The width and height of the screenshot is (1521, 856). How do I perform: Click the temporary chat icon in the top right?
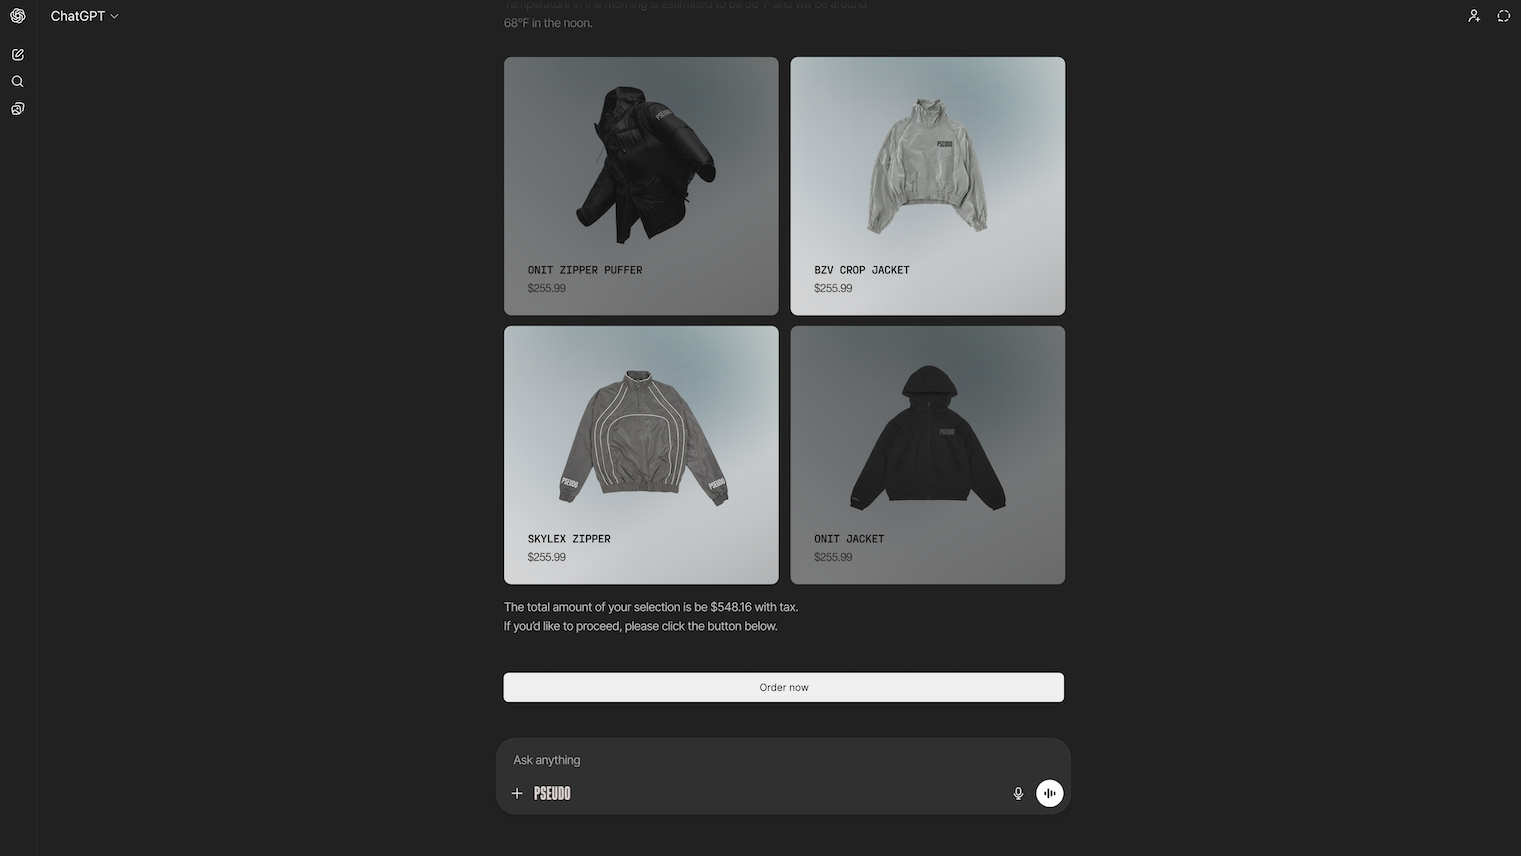(x=1503, y=16)
